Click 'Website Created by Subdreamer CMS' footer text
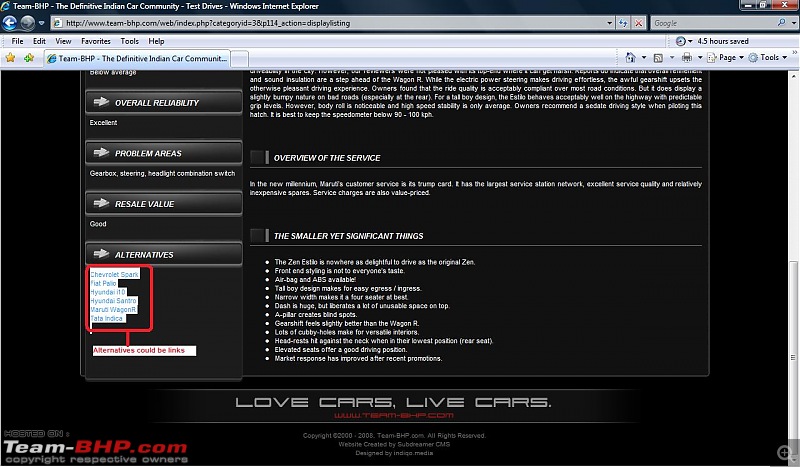800x467 pixels. [394, 445]
